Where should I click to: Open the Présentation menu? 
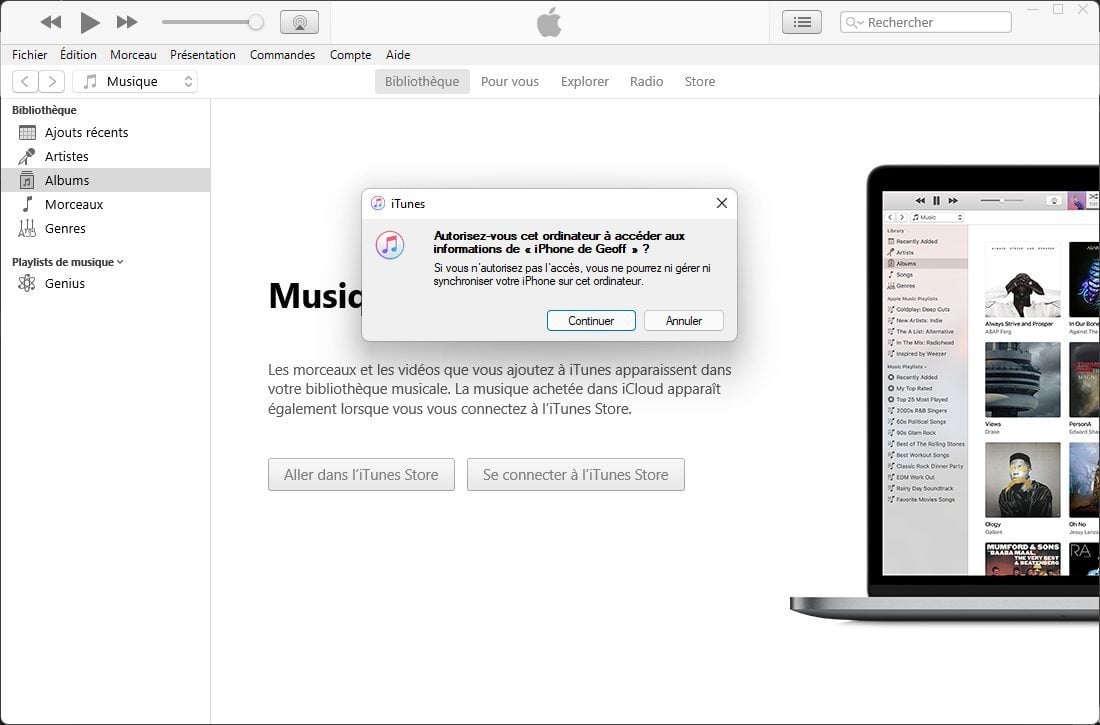pos(203,55)
